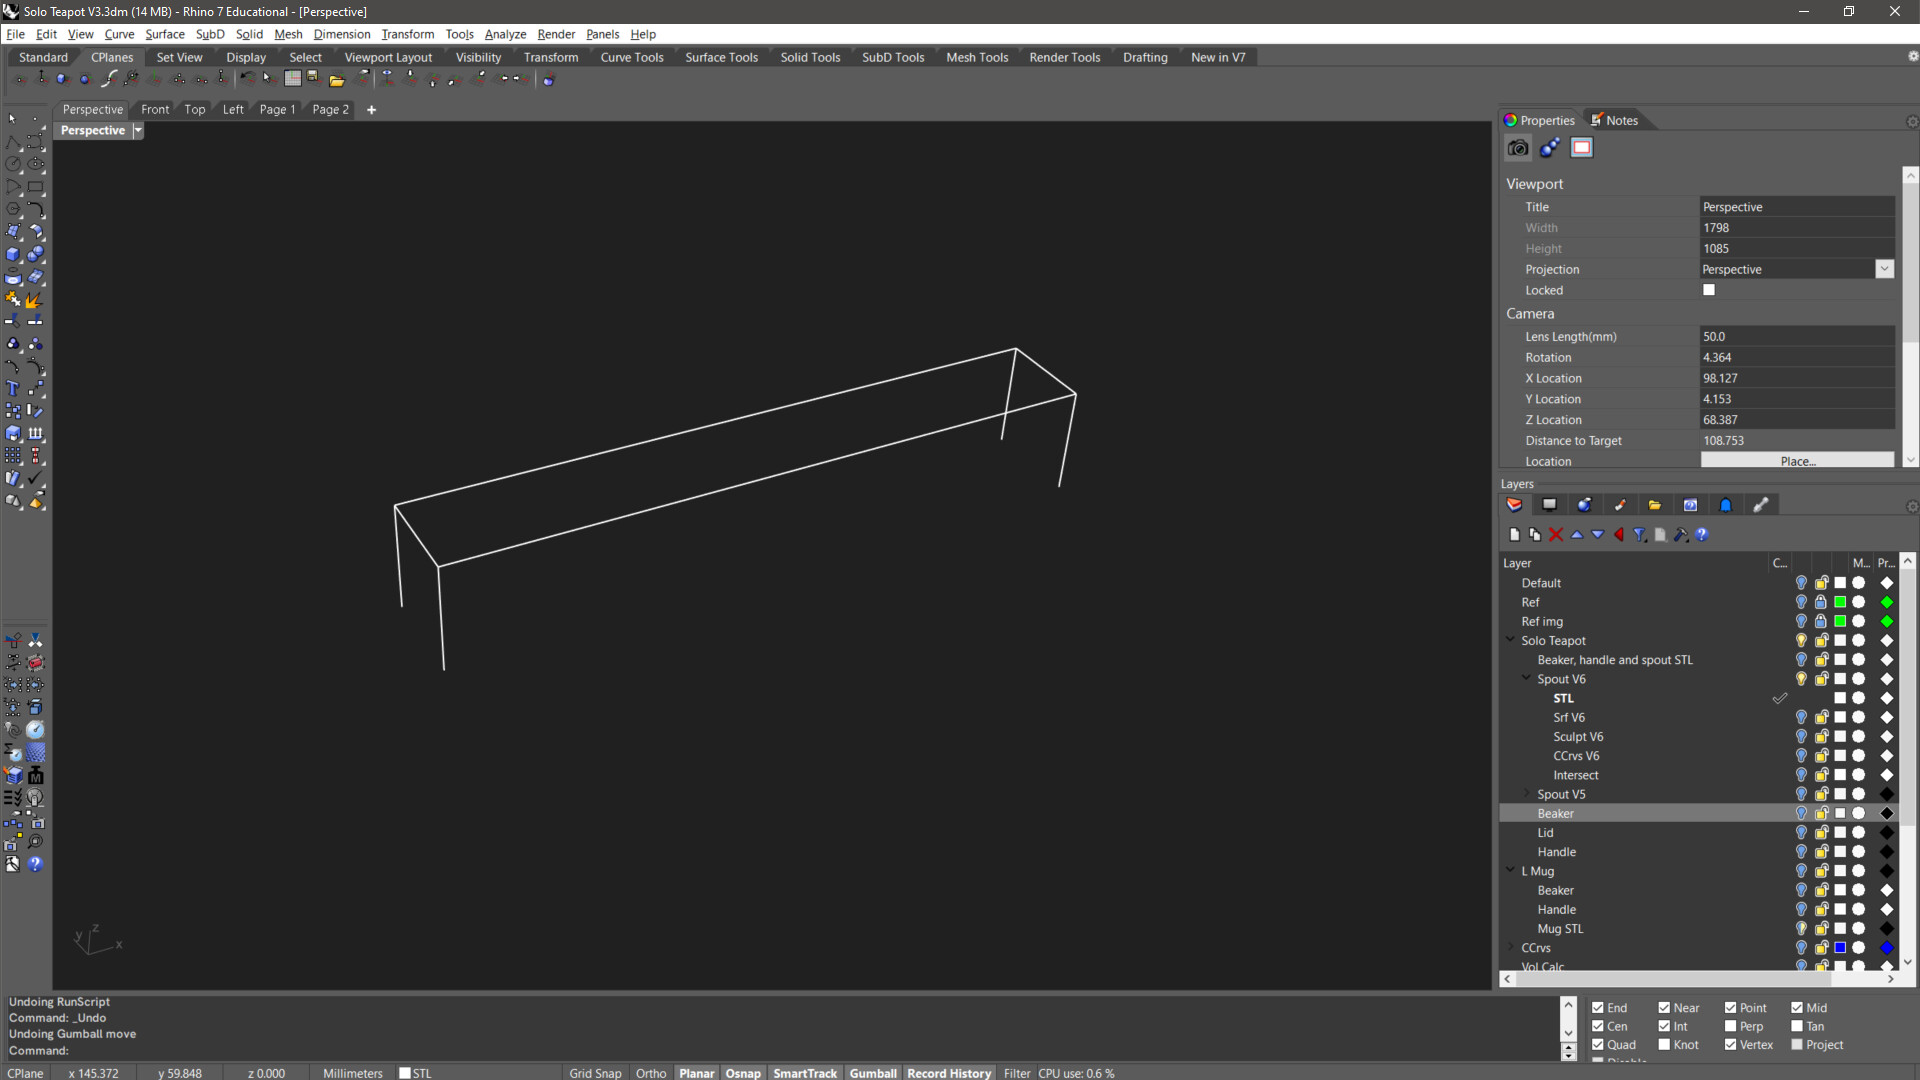This screenshot has width=1920, height=1080.
Task: Click the open CPlane folder icon
Action: [337, 80]
